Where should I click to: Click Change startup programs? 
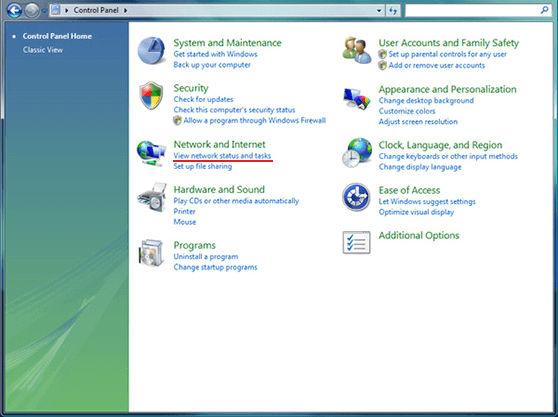tap(215, 267)
